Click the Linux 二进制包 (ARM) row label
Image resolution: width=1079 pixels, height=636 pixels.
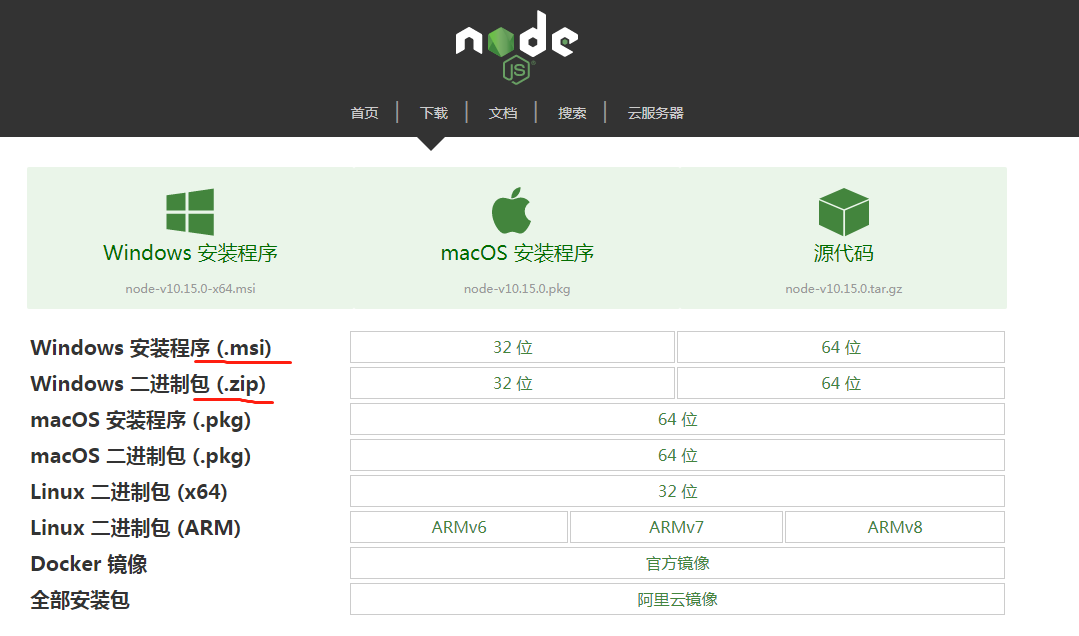coord(136,528)
